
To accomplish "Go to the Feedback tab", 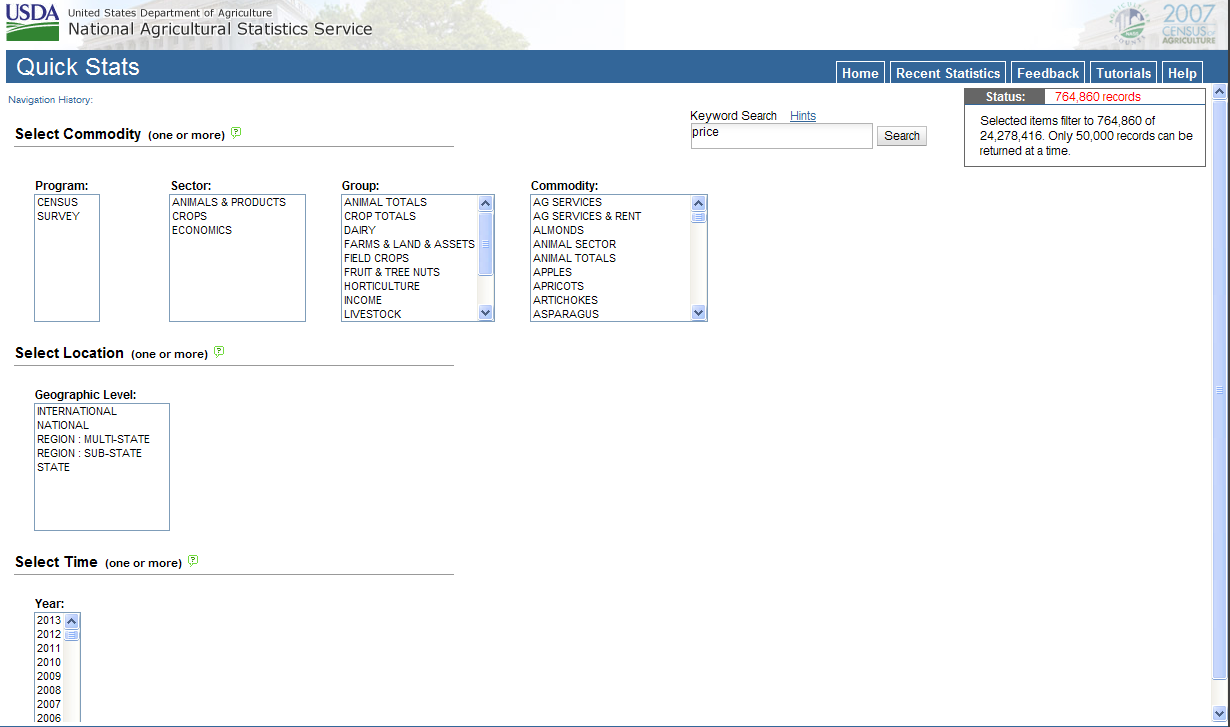I will [1048, 73].
